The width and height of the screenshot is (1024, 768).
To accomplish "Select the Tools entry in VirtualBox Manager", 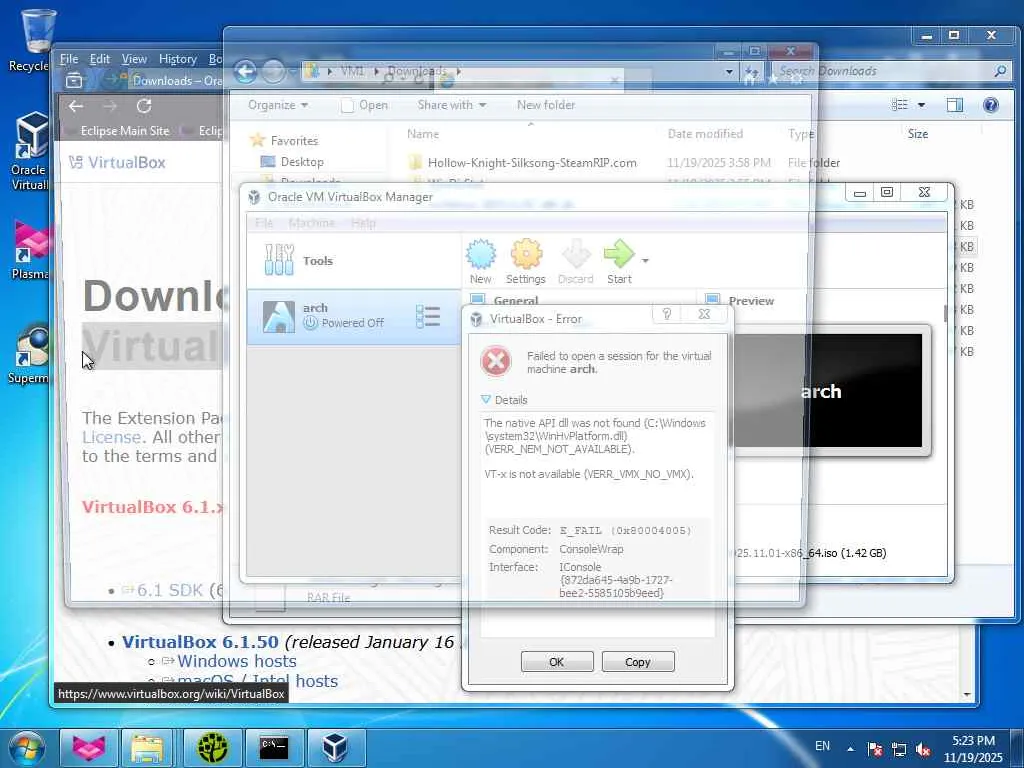I will tap(353, 261).
